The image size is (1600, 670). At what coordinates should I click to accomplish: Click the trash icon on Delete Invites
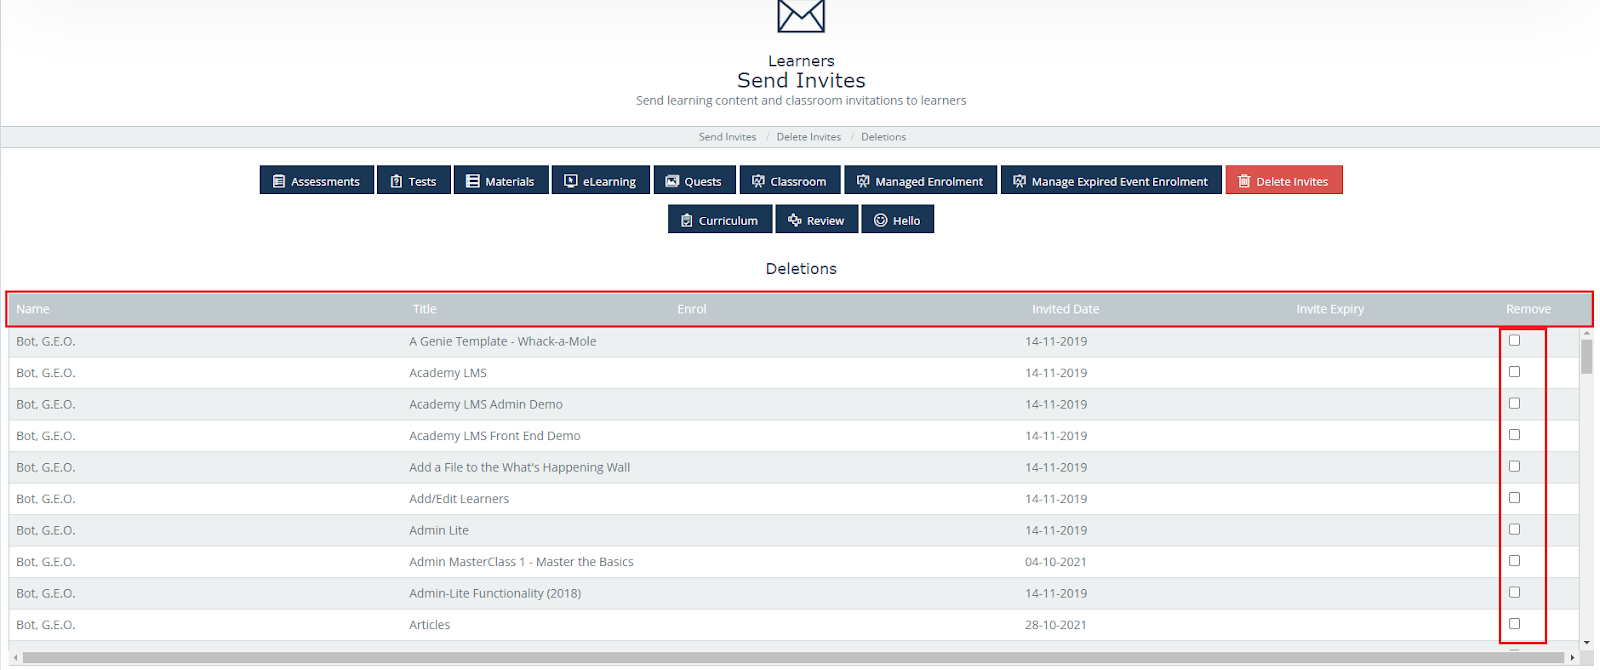(x=1244, y=181)
